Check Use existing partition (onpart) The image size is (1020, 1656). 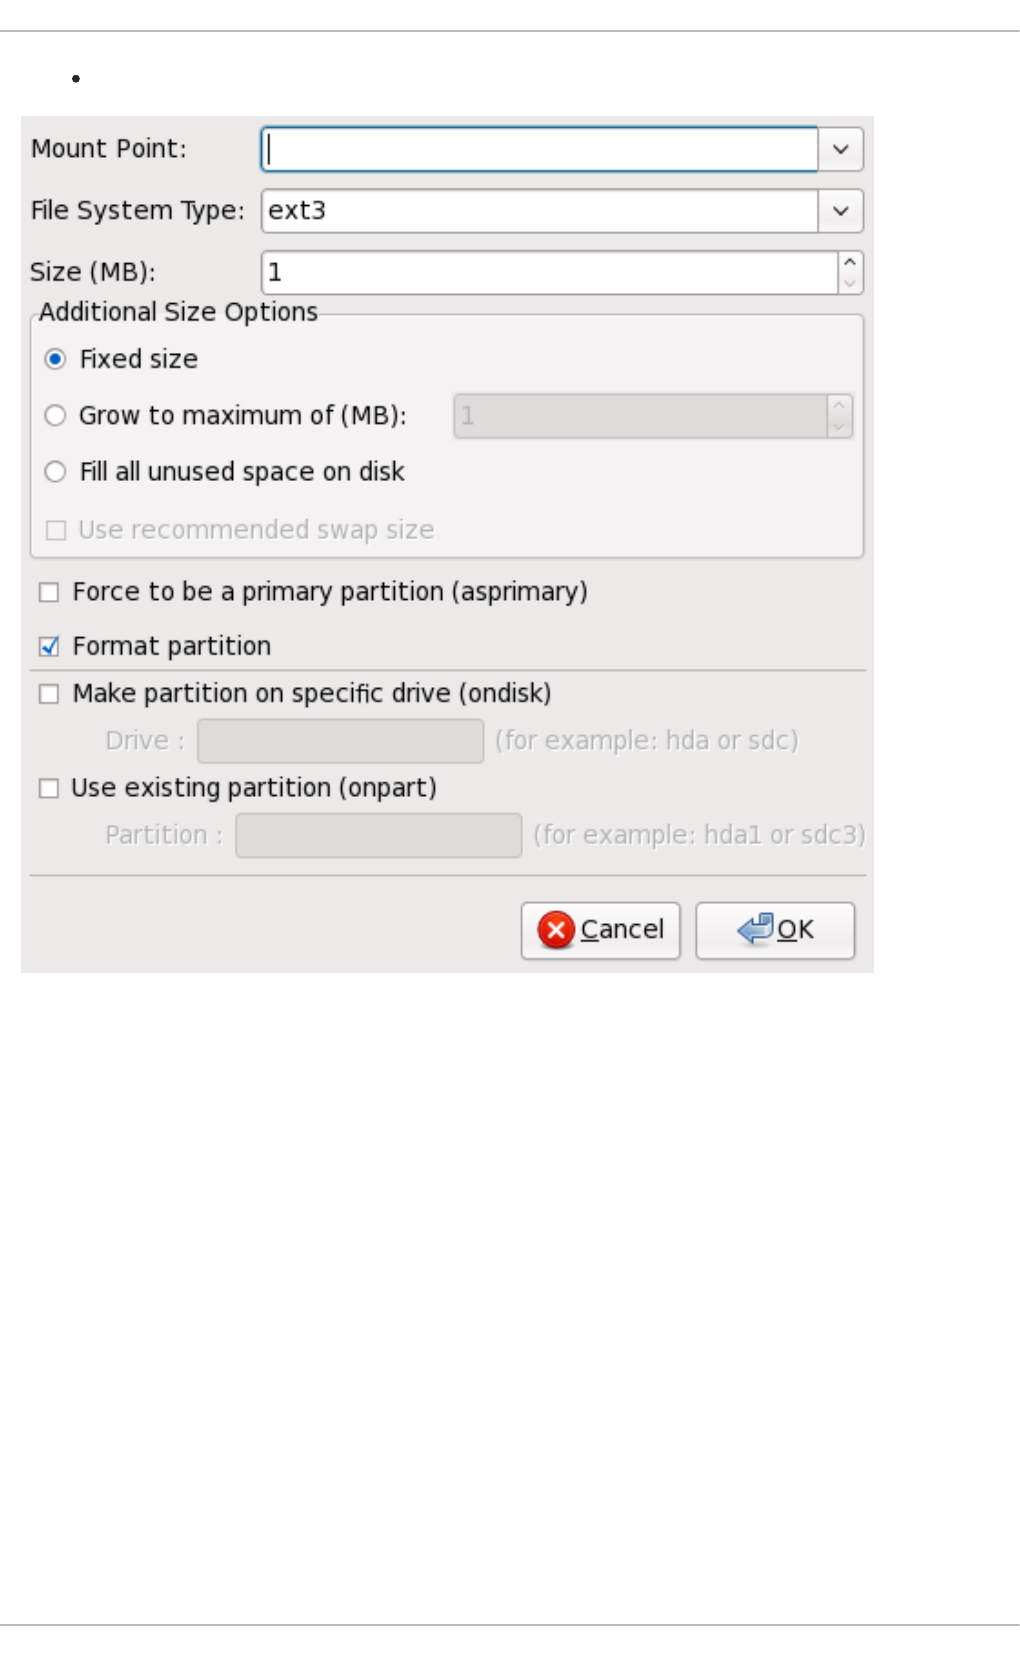point(49,788)
